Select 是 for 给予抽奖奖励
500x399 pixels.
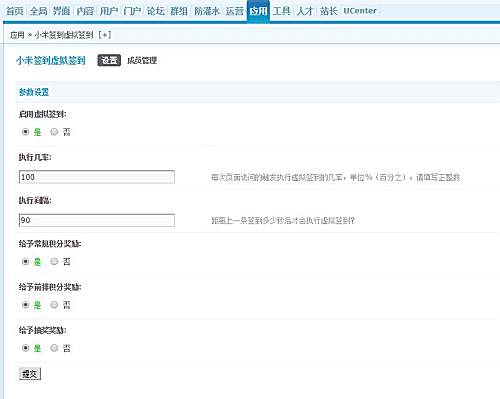point(25,348)
